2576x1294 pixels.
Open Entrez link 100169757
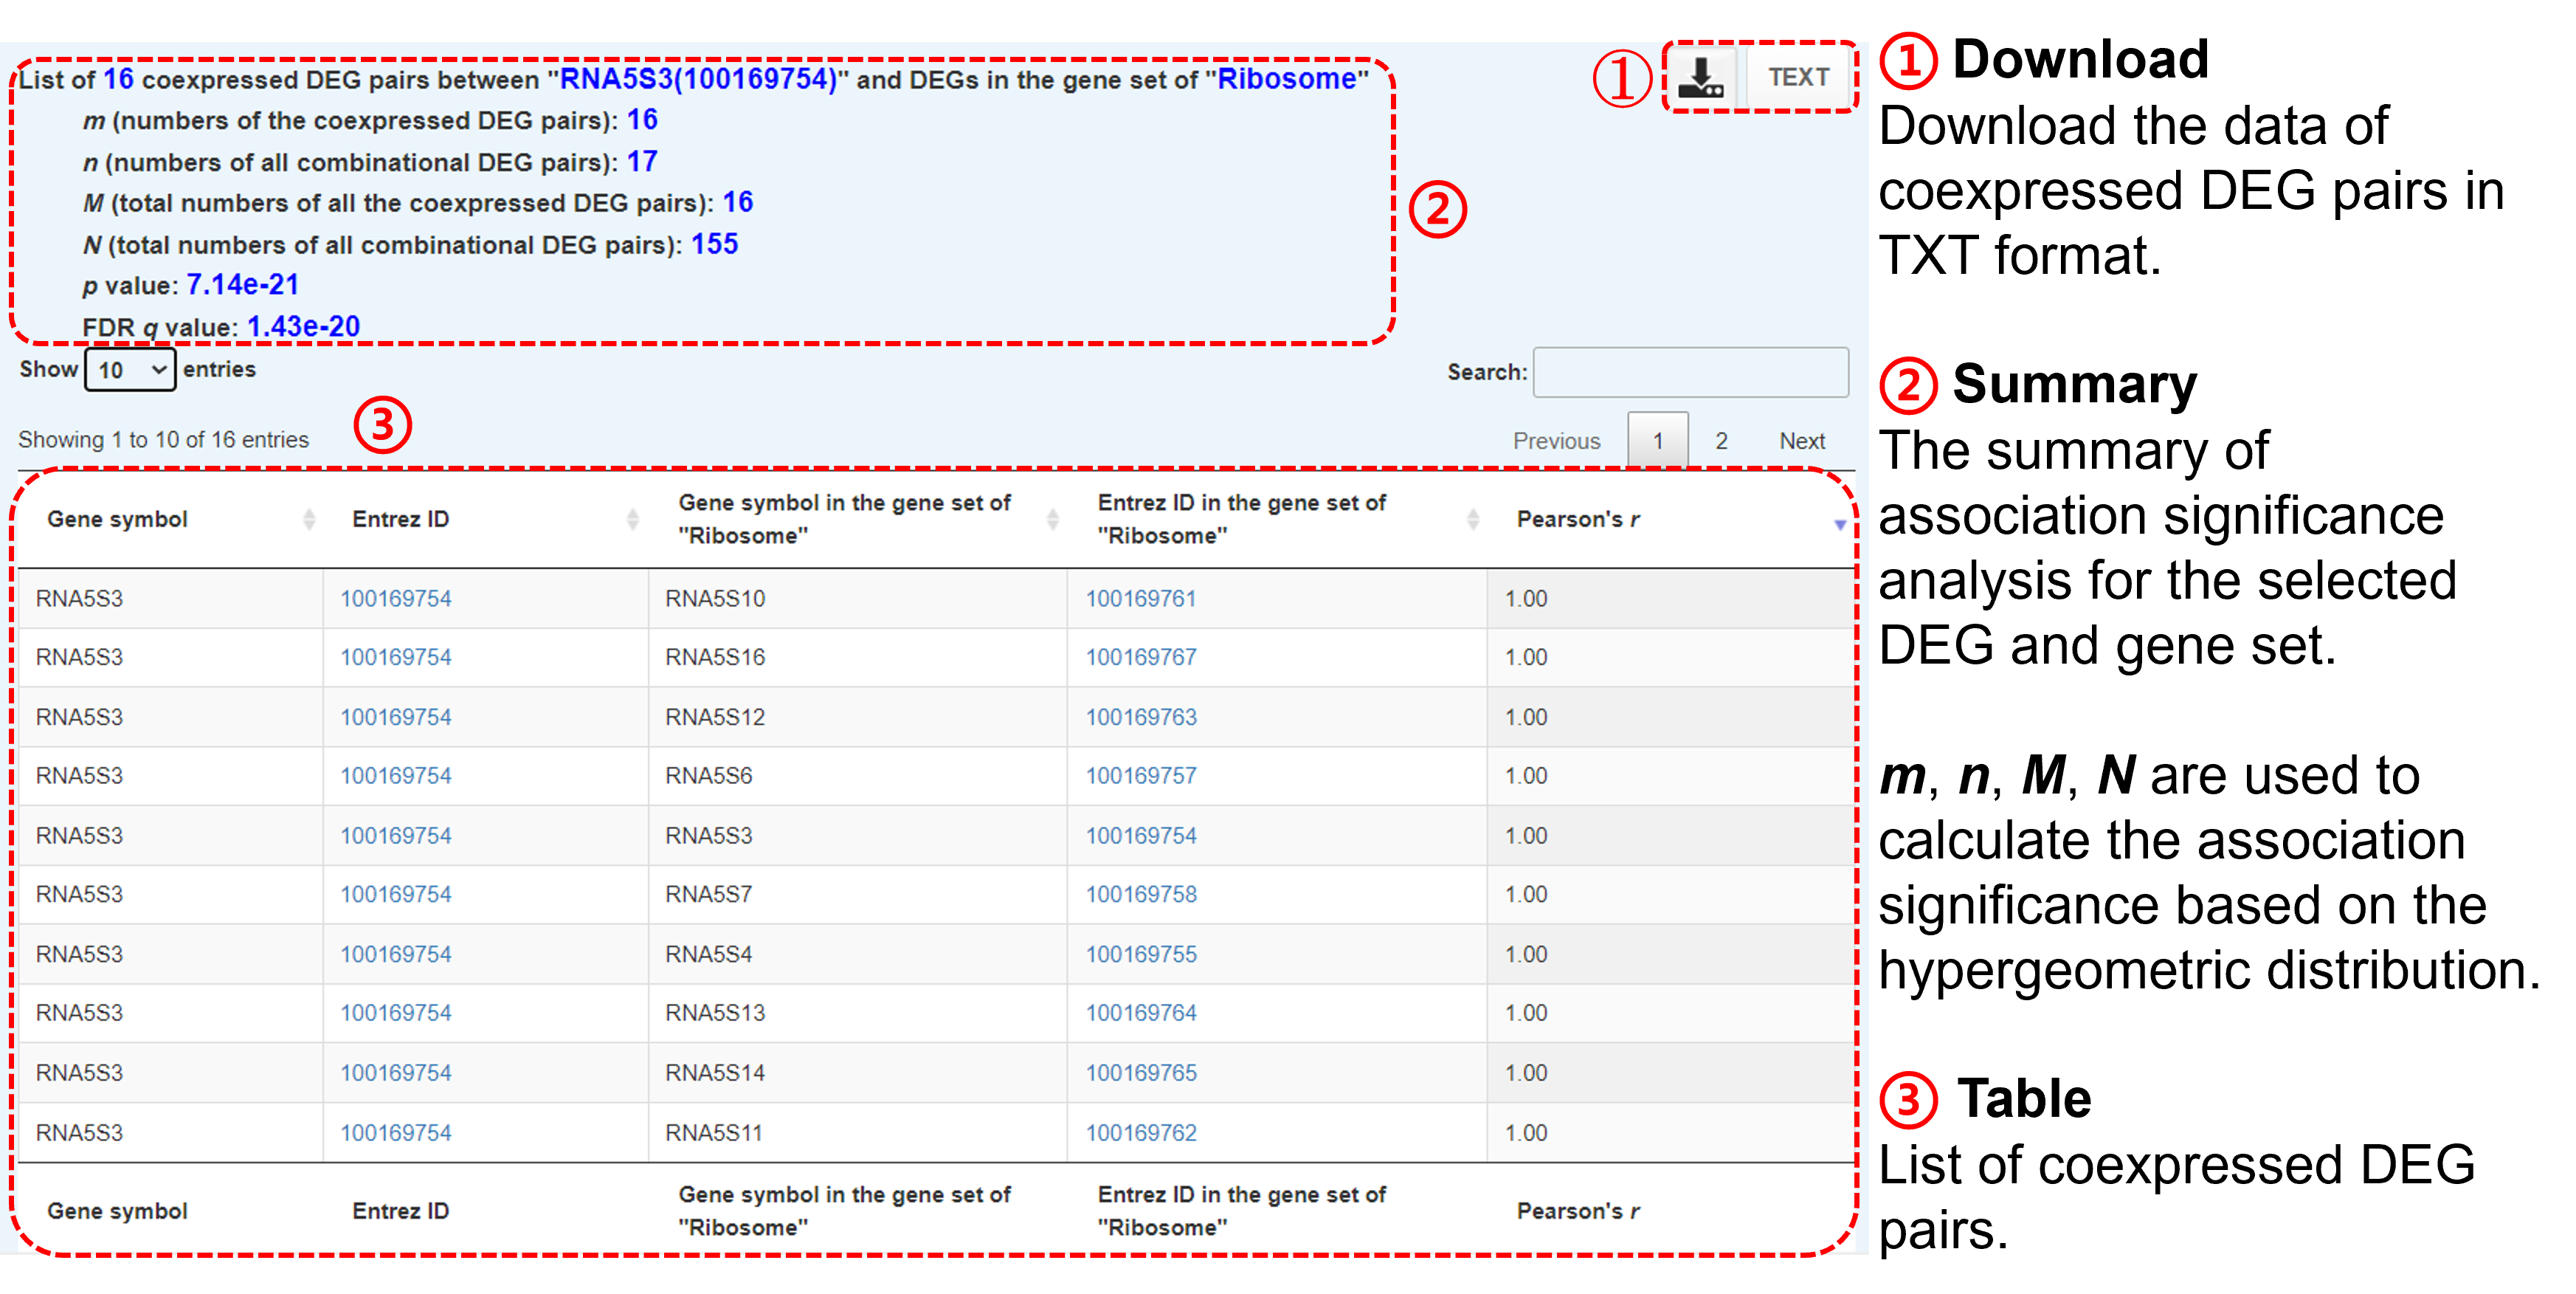coord(1140,776)
